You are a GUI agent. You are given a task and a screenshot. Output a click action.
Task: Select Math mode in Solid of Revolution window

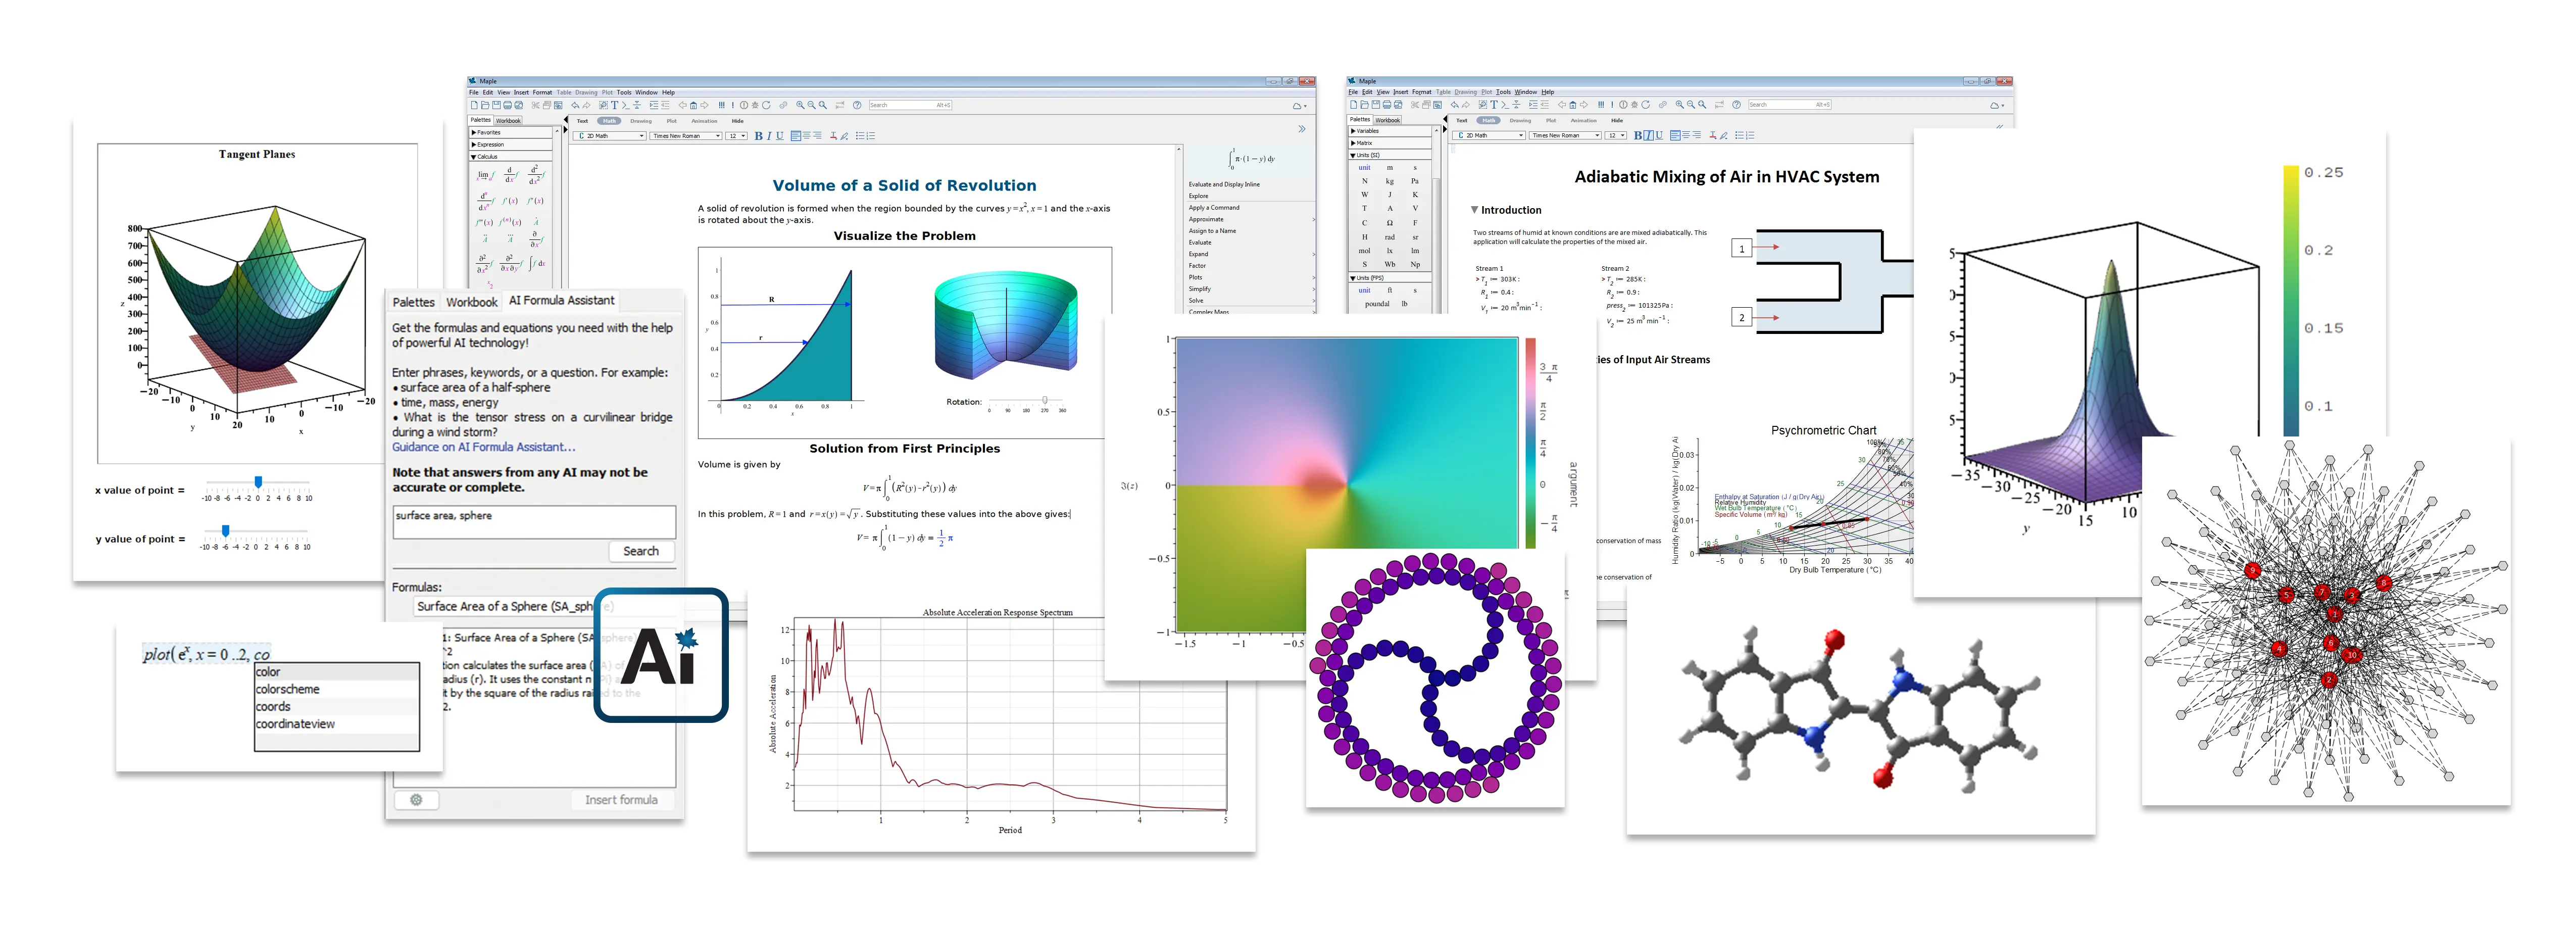click(610, 121)
